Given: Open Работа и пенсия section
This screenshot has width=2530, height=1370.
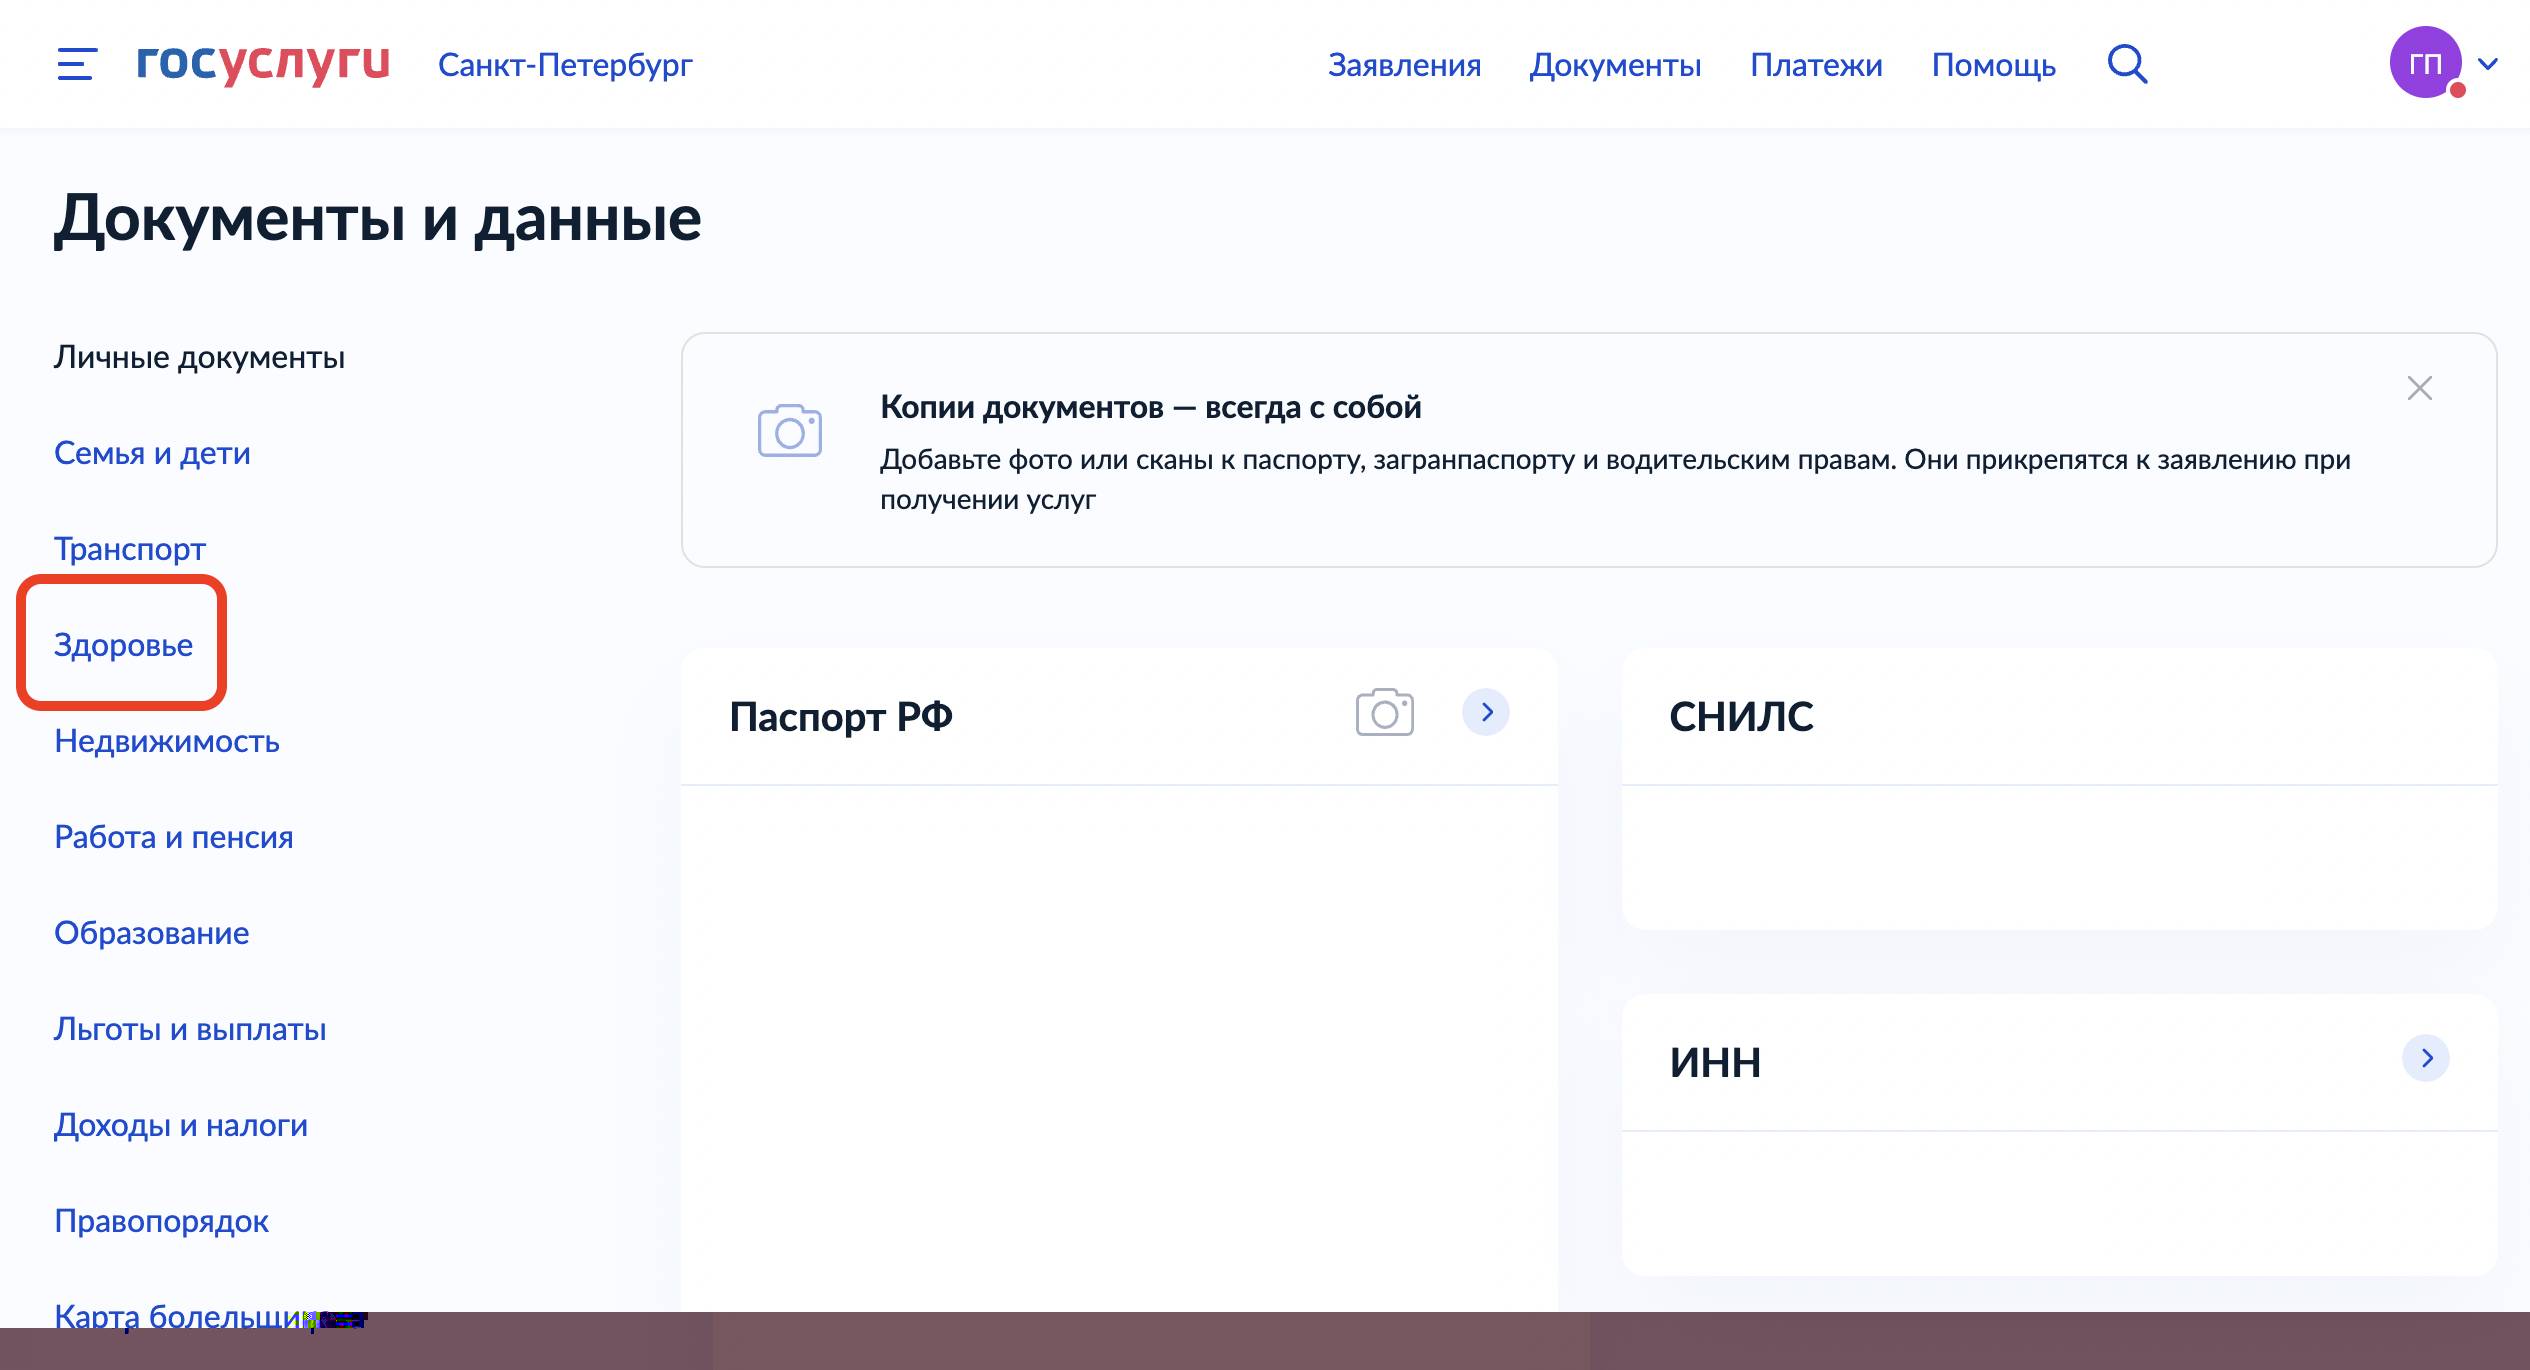Looking at the screenshot, I should pos(174,837).
